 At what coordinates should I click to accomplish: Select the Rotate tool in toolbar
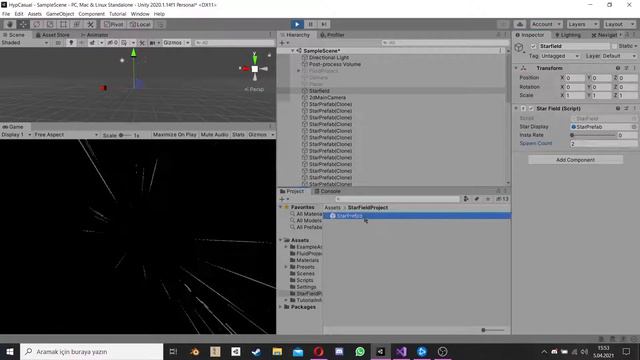[37, 24]
